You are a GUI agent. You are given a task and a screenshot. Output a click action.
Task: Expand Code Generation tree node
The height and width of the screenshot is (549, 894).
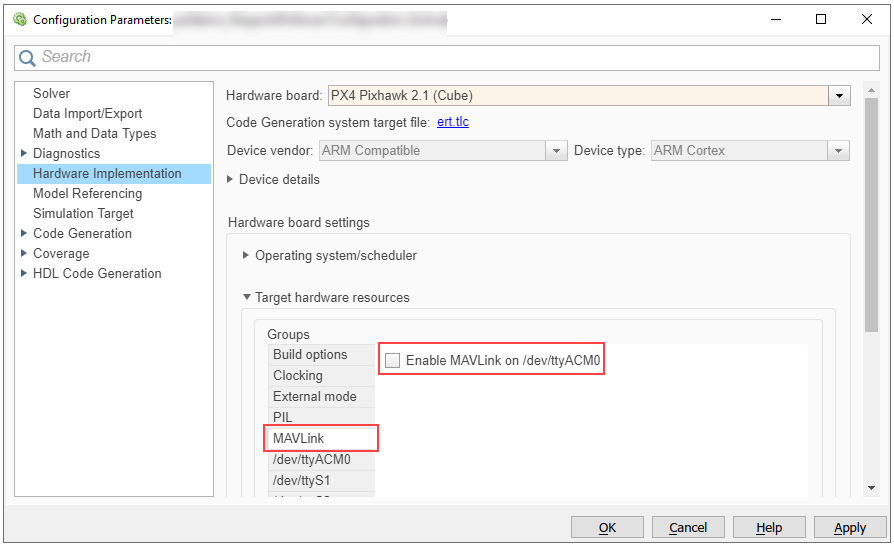click(x=23, y=233)
